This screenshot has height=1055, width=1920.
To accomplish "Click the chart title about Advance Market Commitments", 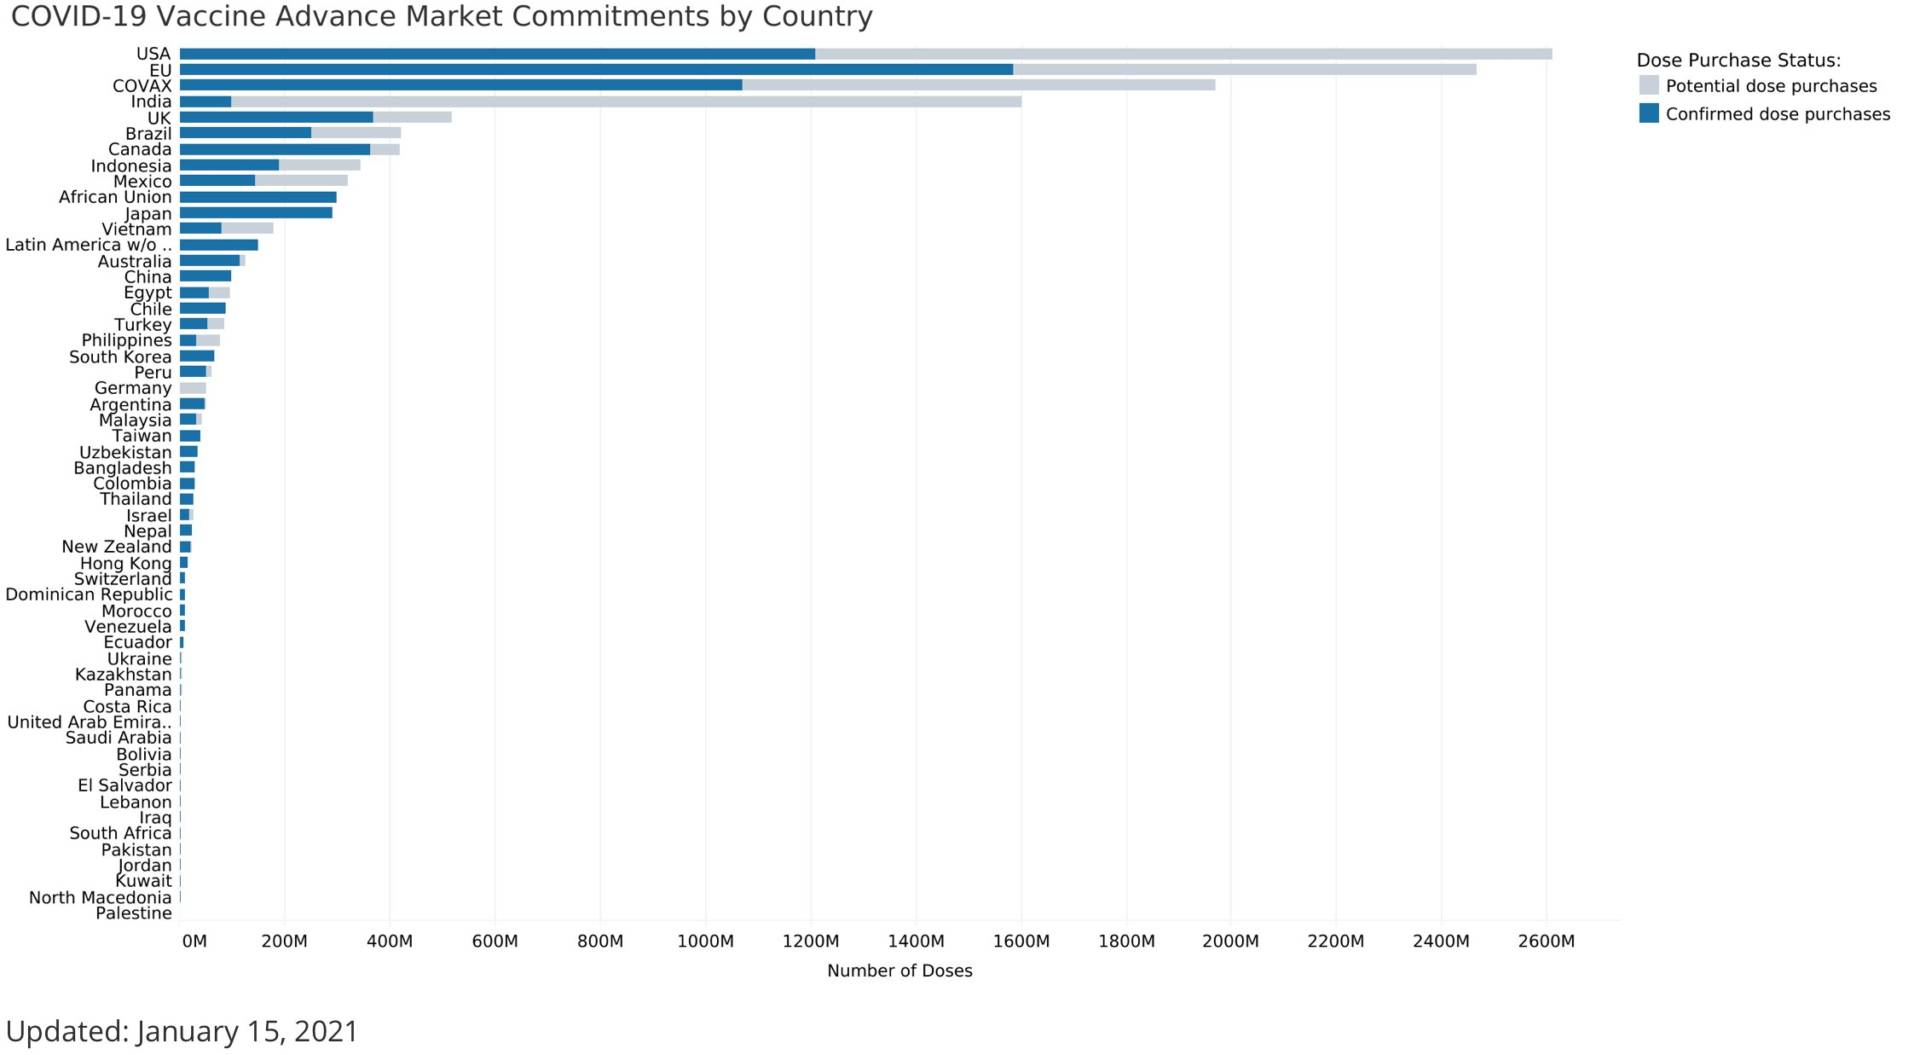I will click(441, 17).
